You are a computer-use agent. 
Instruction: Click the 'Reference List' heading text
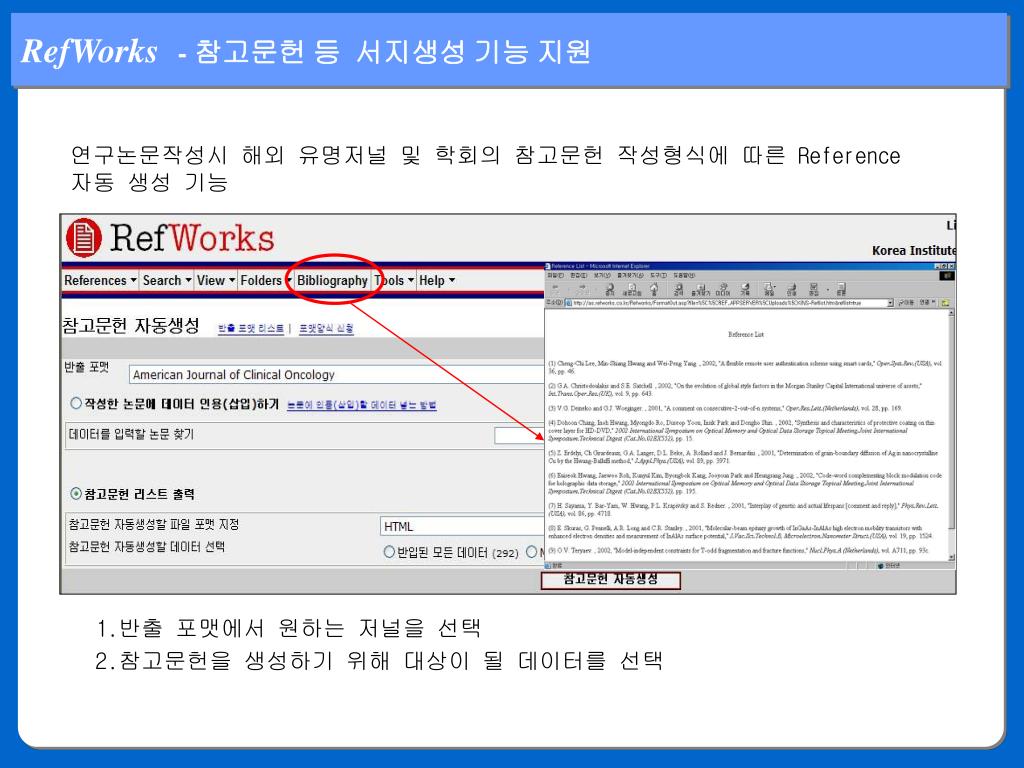pos(746,334)
